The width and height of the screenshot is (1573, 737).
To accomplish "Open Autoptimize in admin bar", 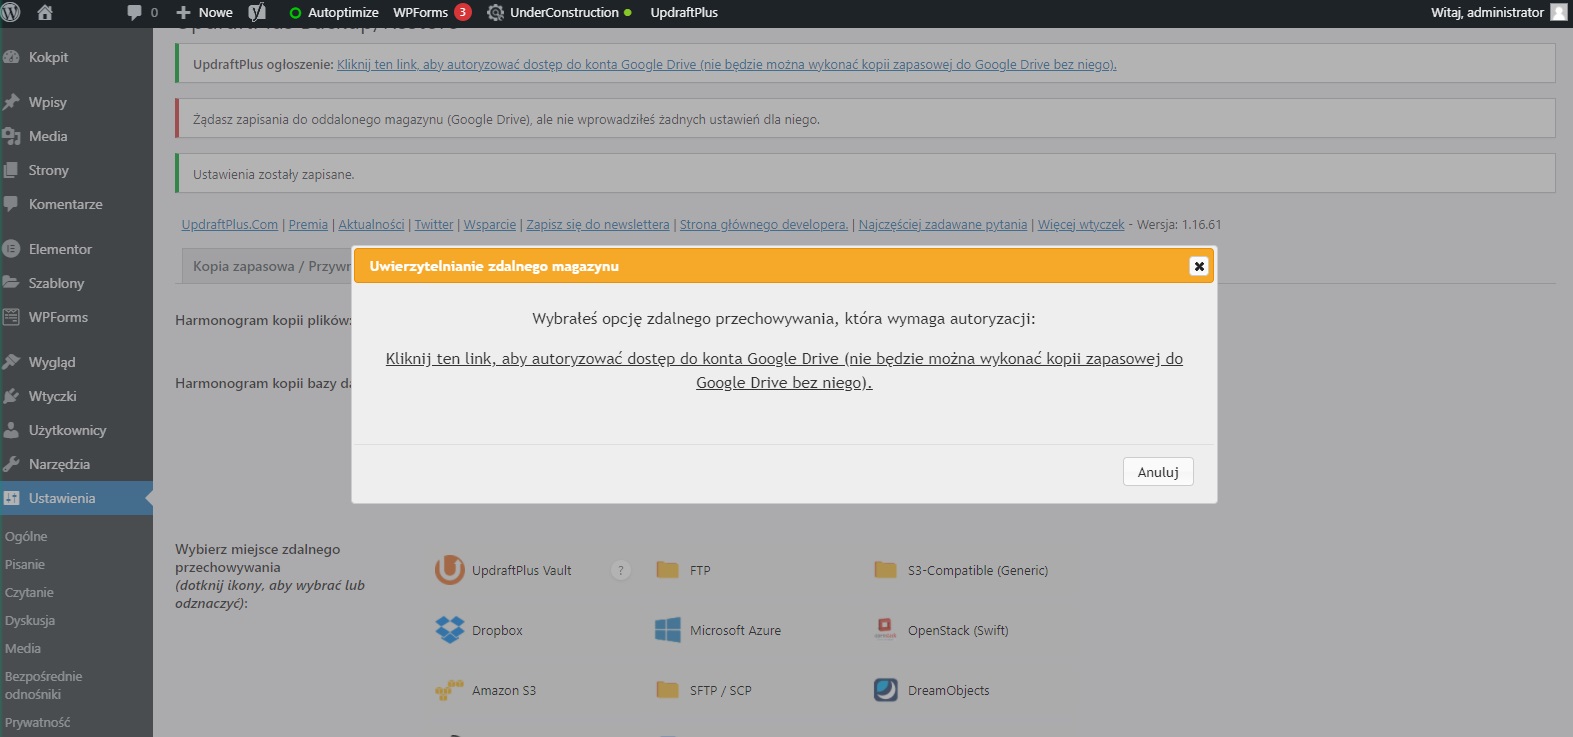I will [333, 13].
